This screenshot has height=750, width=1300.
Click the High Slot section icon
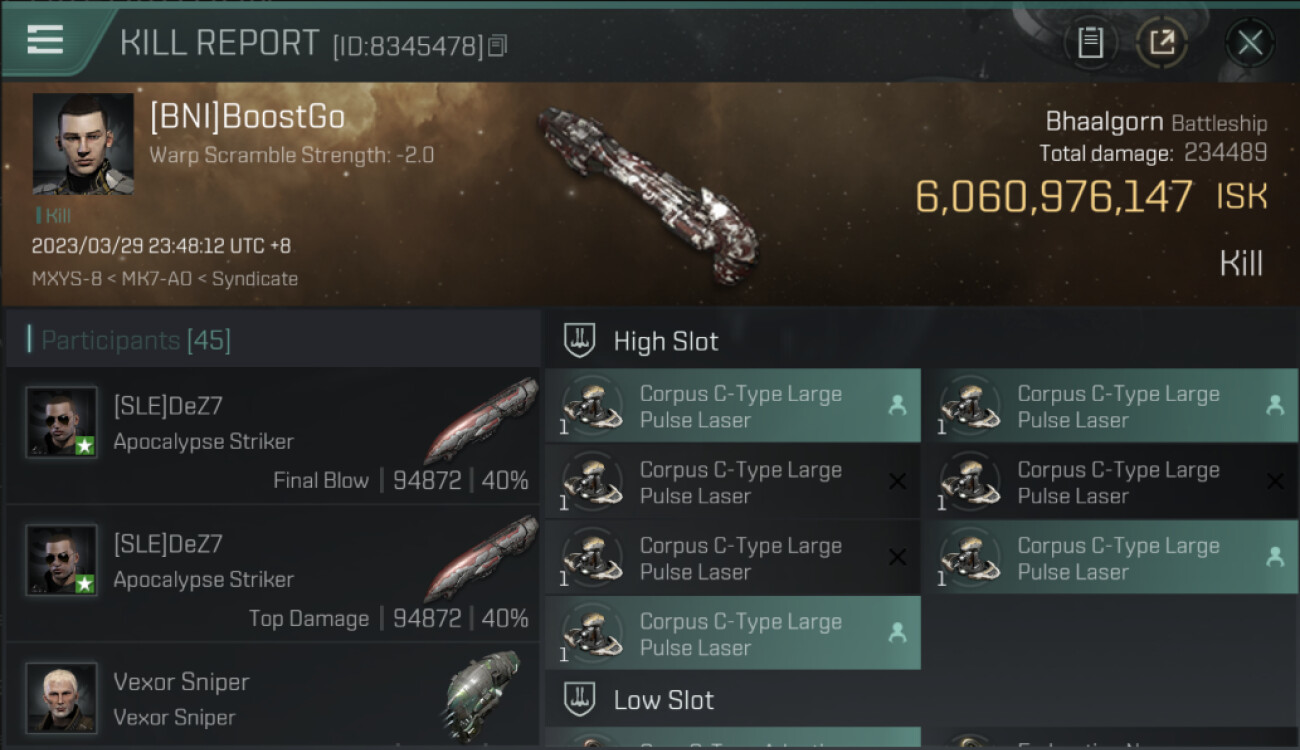click(580, 341)
